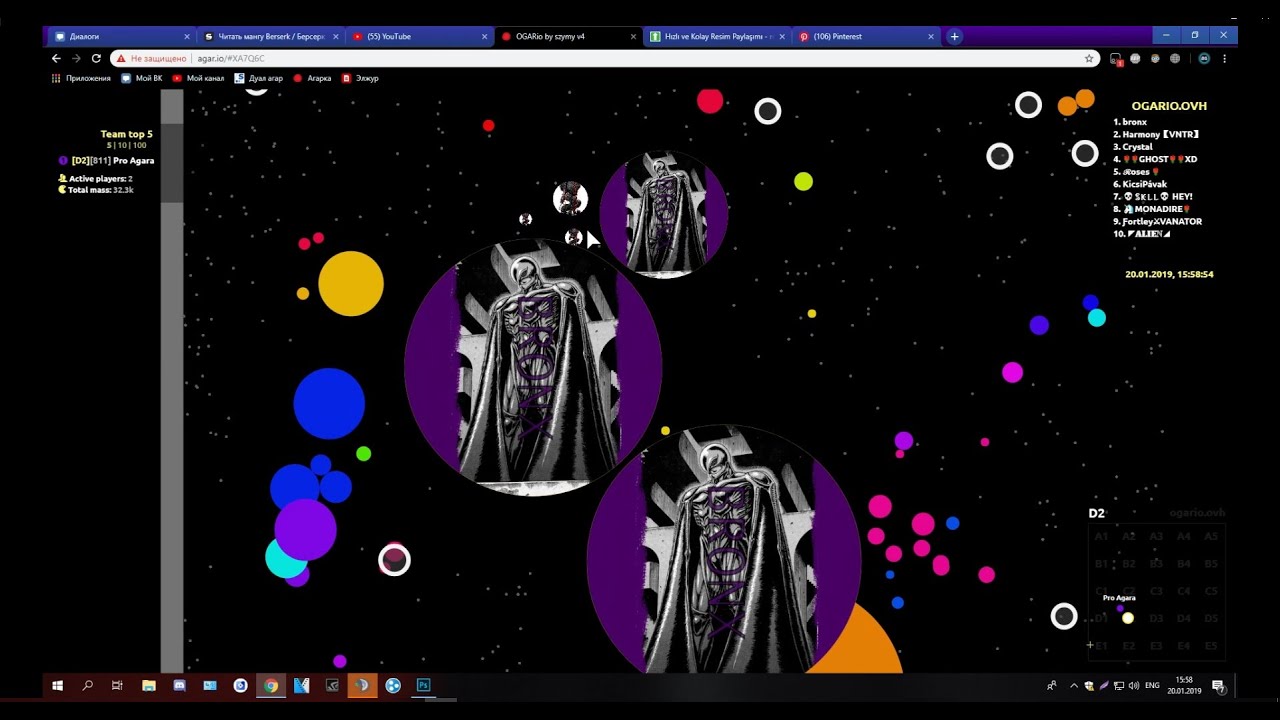Click the Total mass: 32.3k stat
Screen dimensions: 1280x720
[x=96, y=190]
